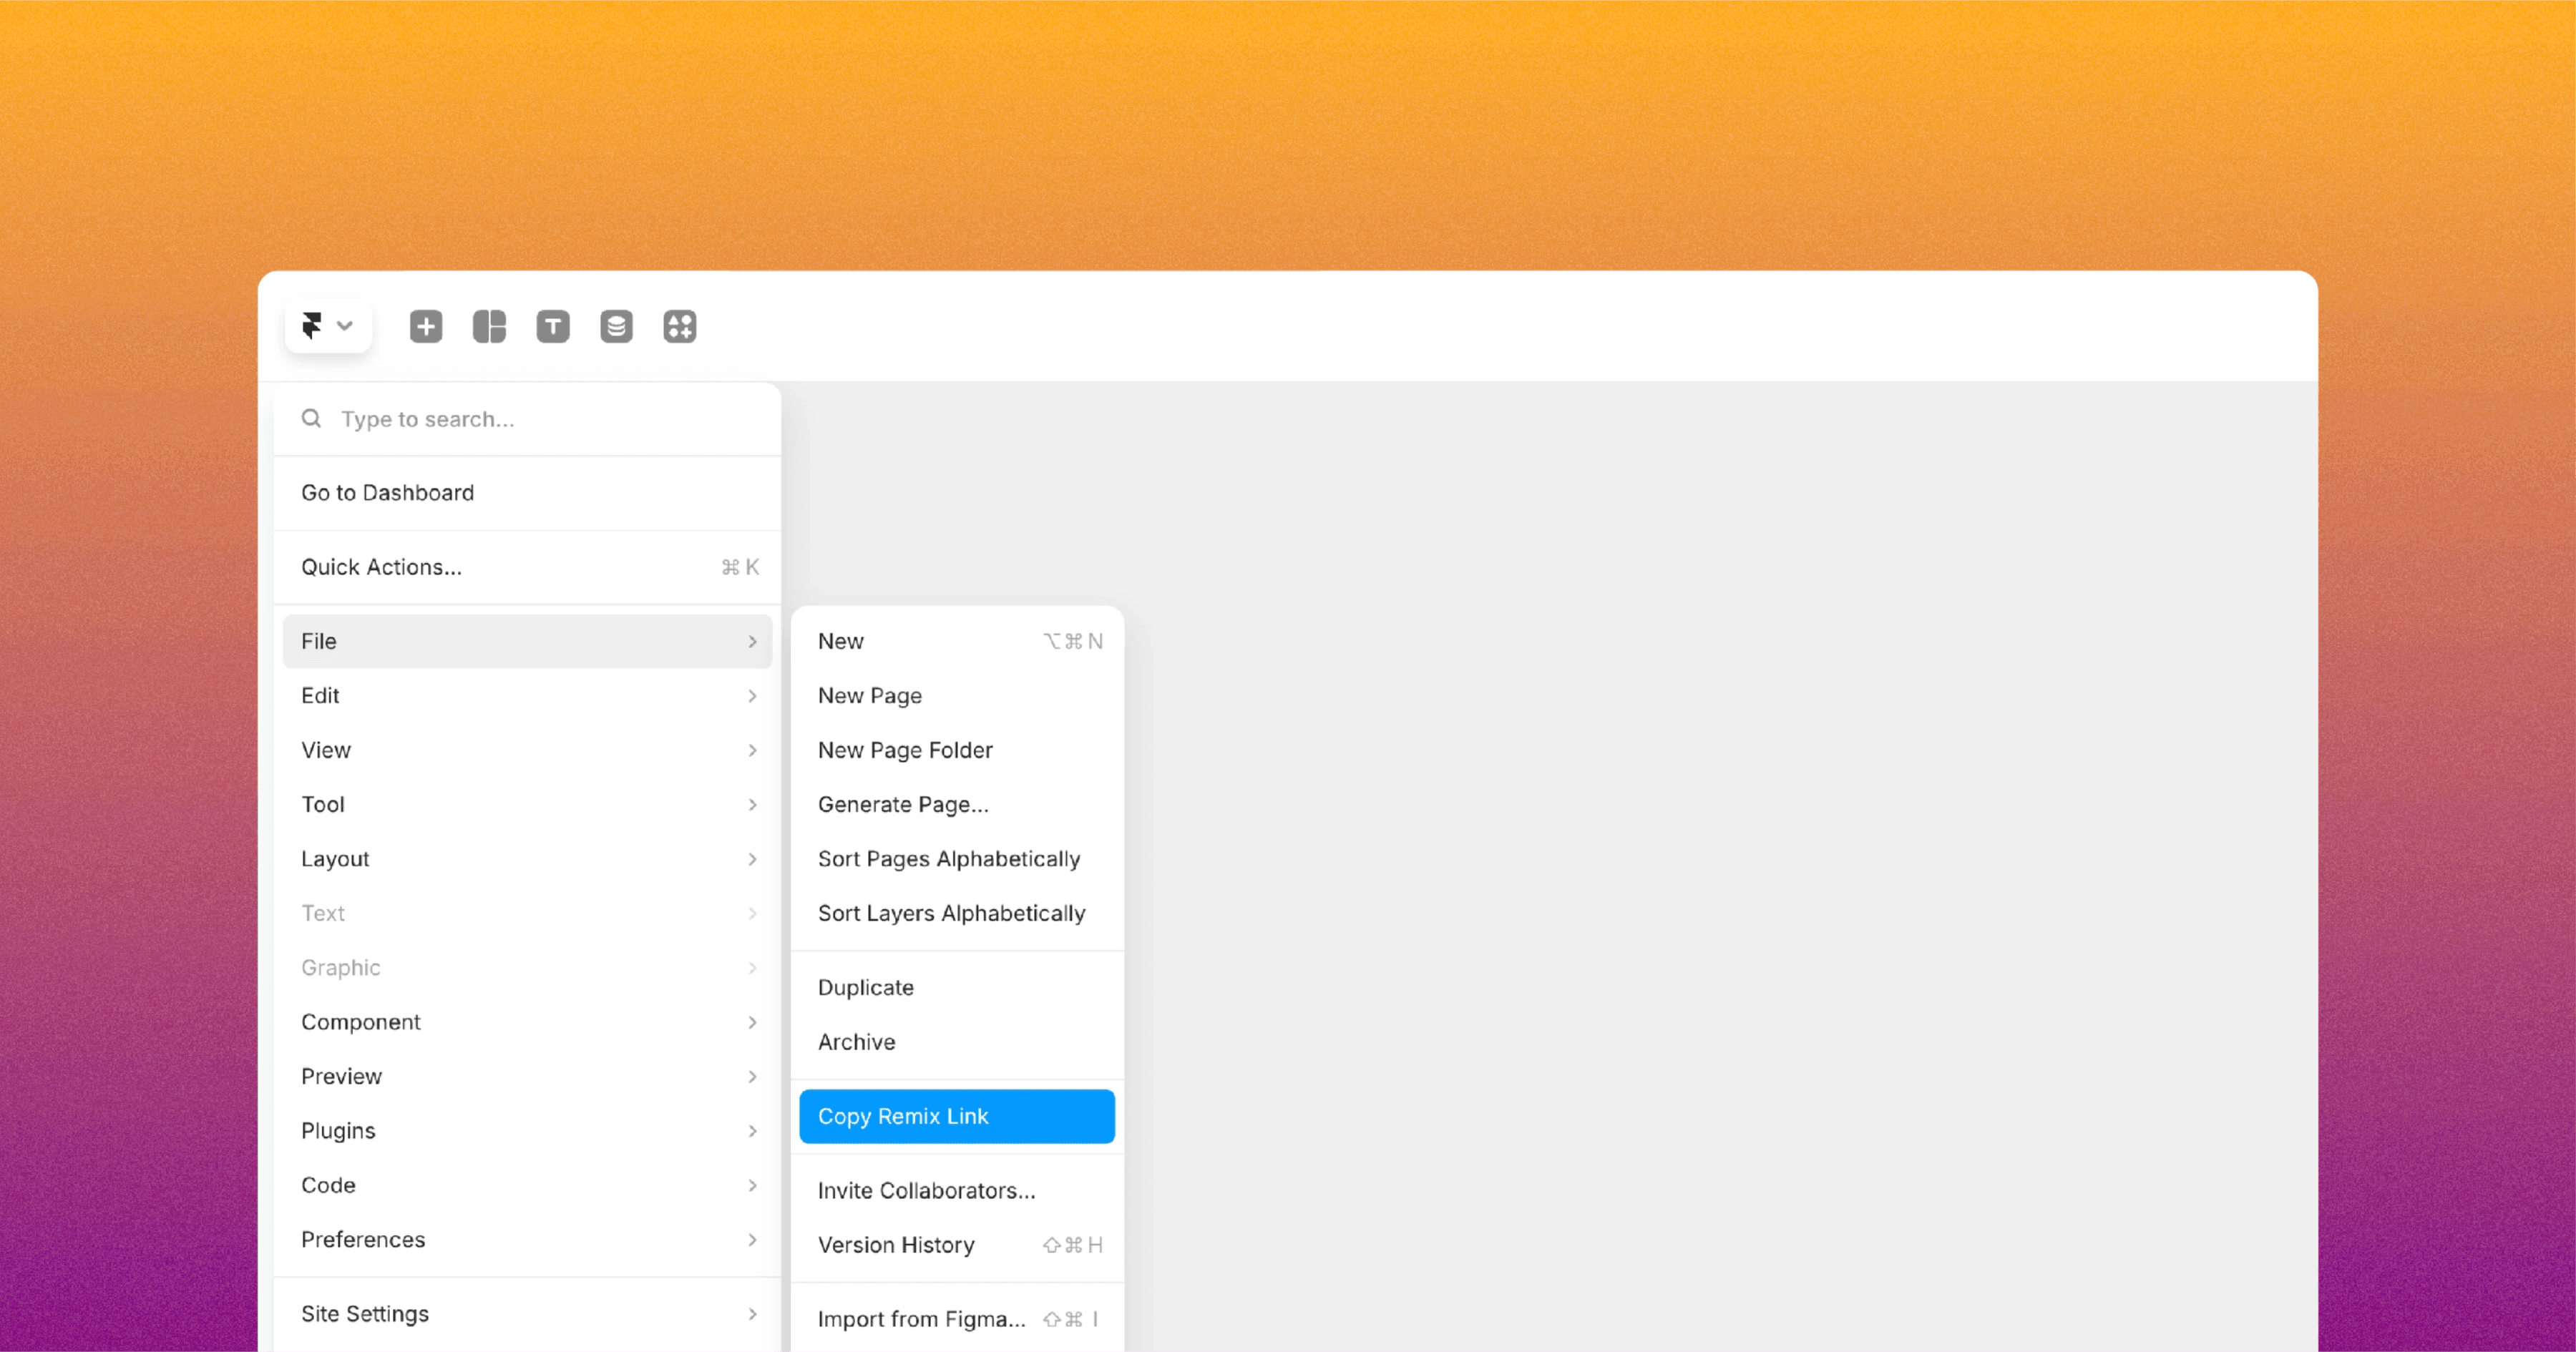The height and width of the screenshot is (1352, 2576).
Task: Select the Layout tool icon
Action: (489, 326)
